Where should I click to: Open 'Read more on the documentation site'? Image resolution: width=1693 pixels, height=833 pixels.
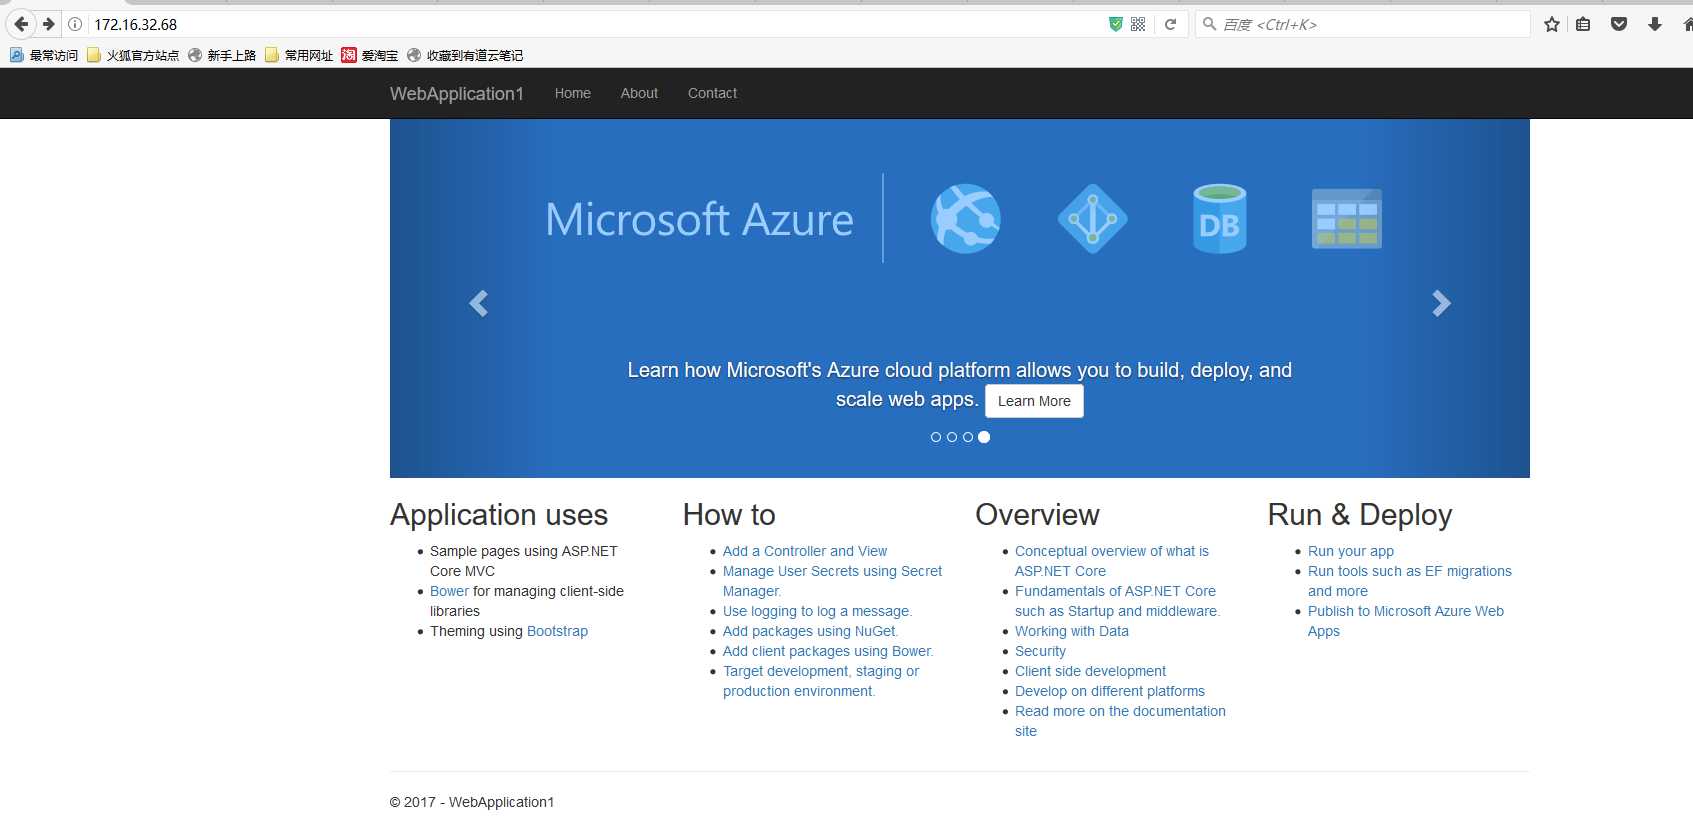[1120, 721]
